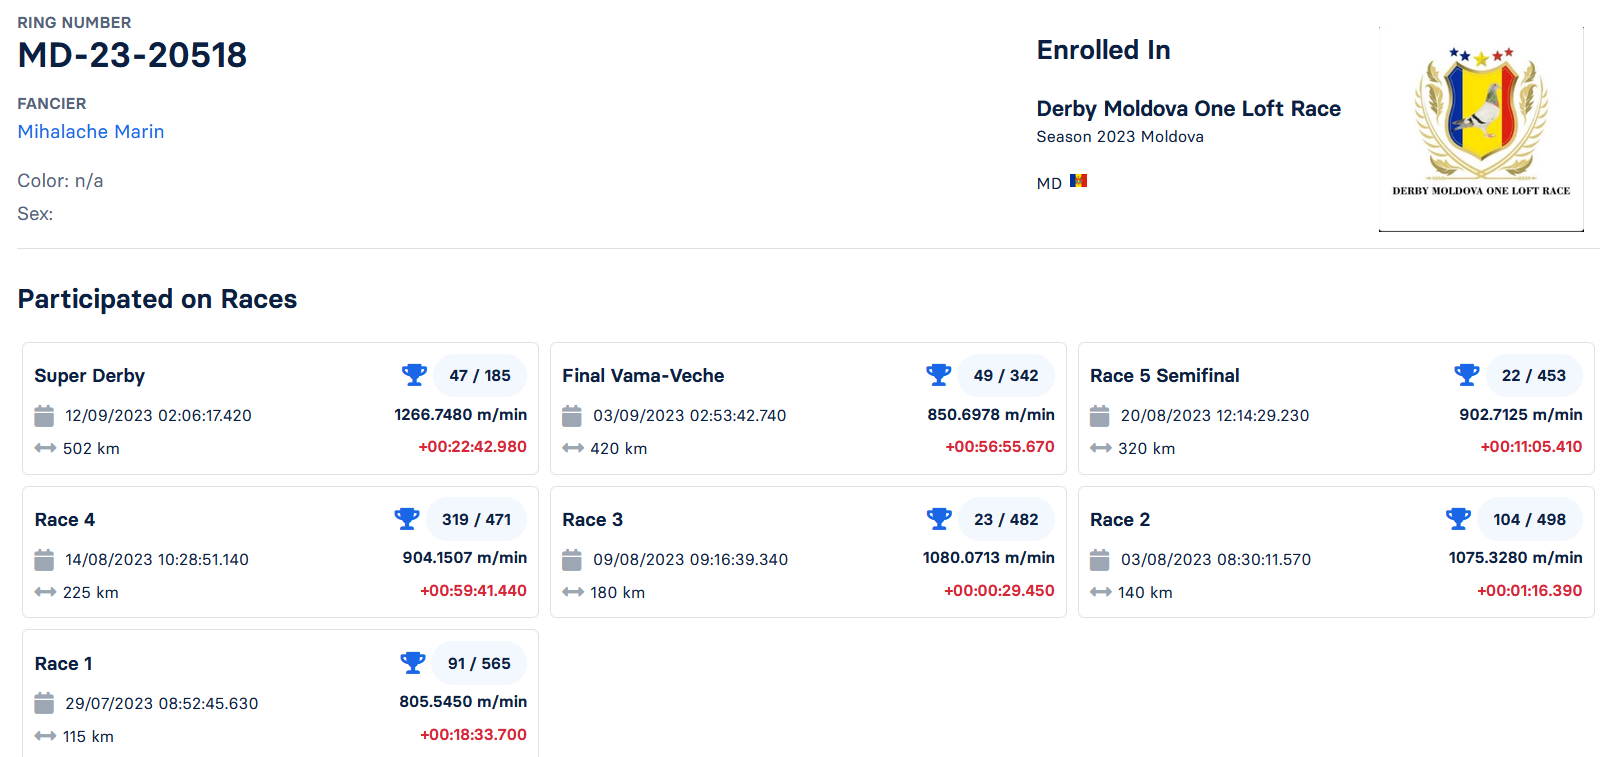Open the Final Vama-Veche race title

643,376
